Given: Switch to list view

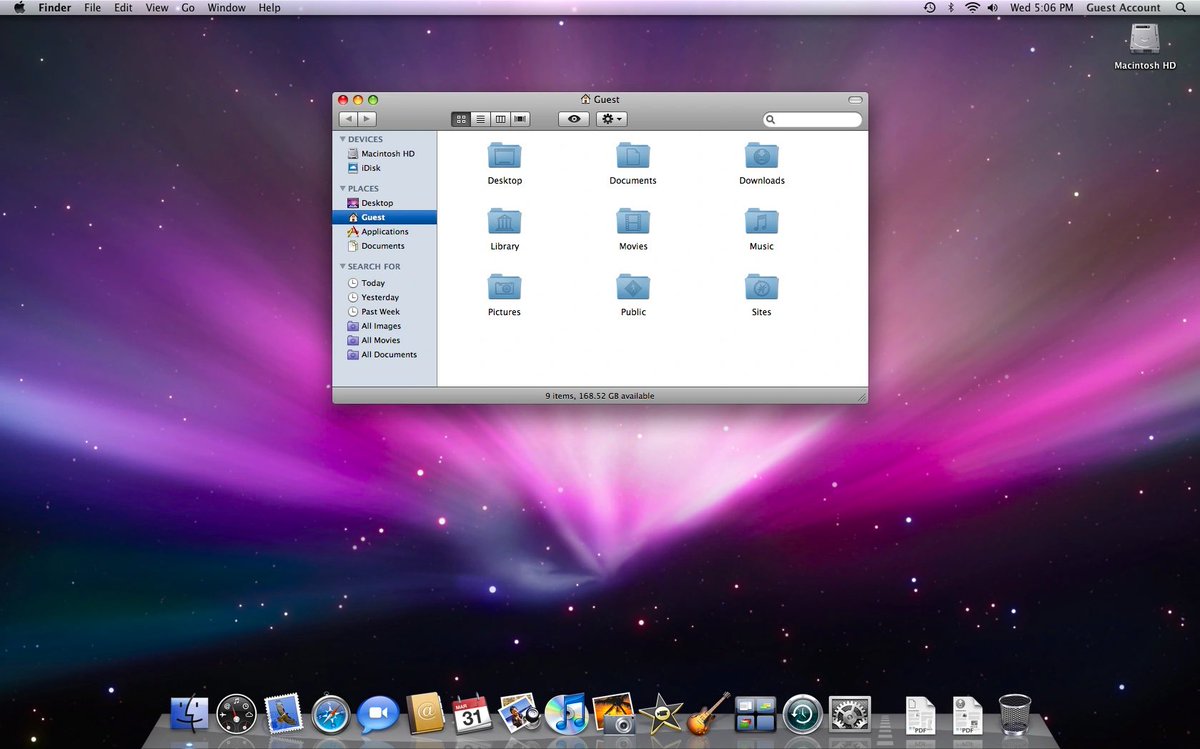Looking at the screenshot, I should point(481,119).
